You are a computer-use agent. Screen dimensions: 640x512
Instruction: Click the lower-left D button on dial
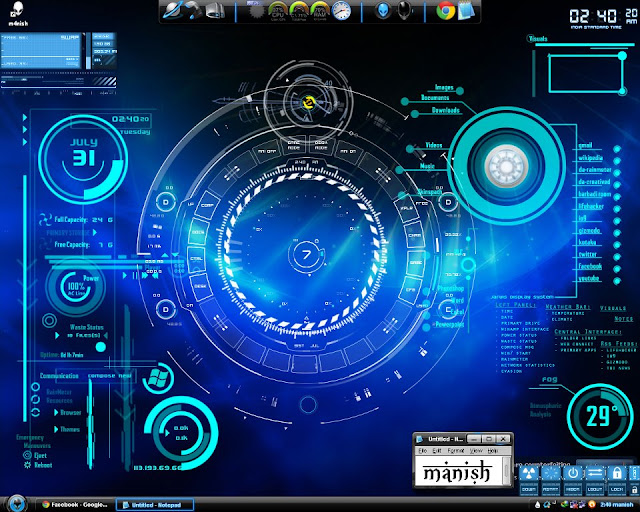click(166, 309)
